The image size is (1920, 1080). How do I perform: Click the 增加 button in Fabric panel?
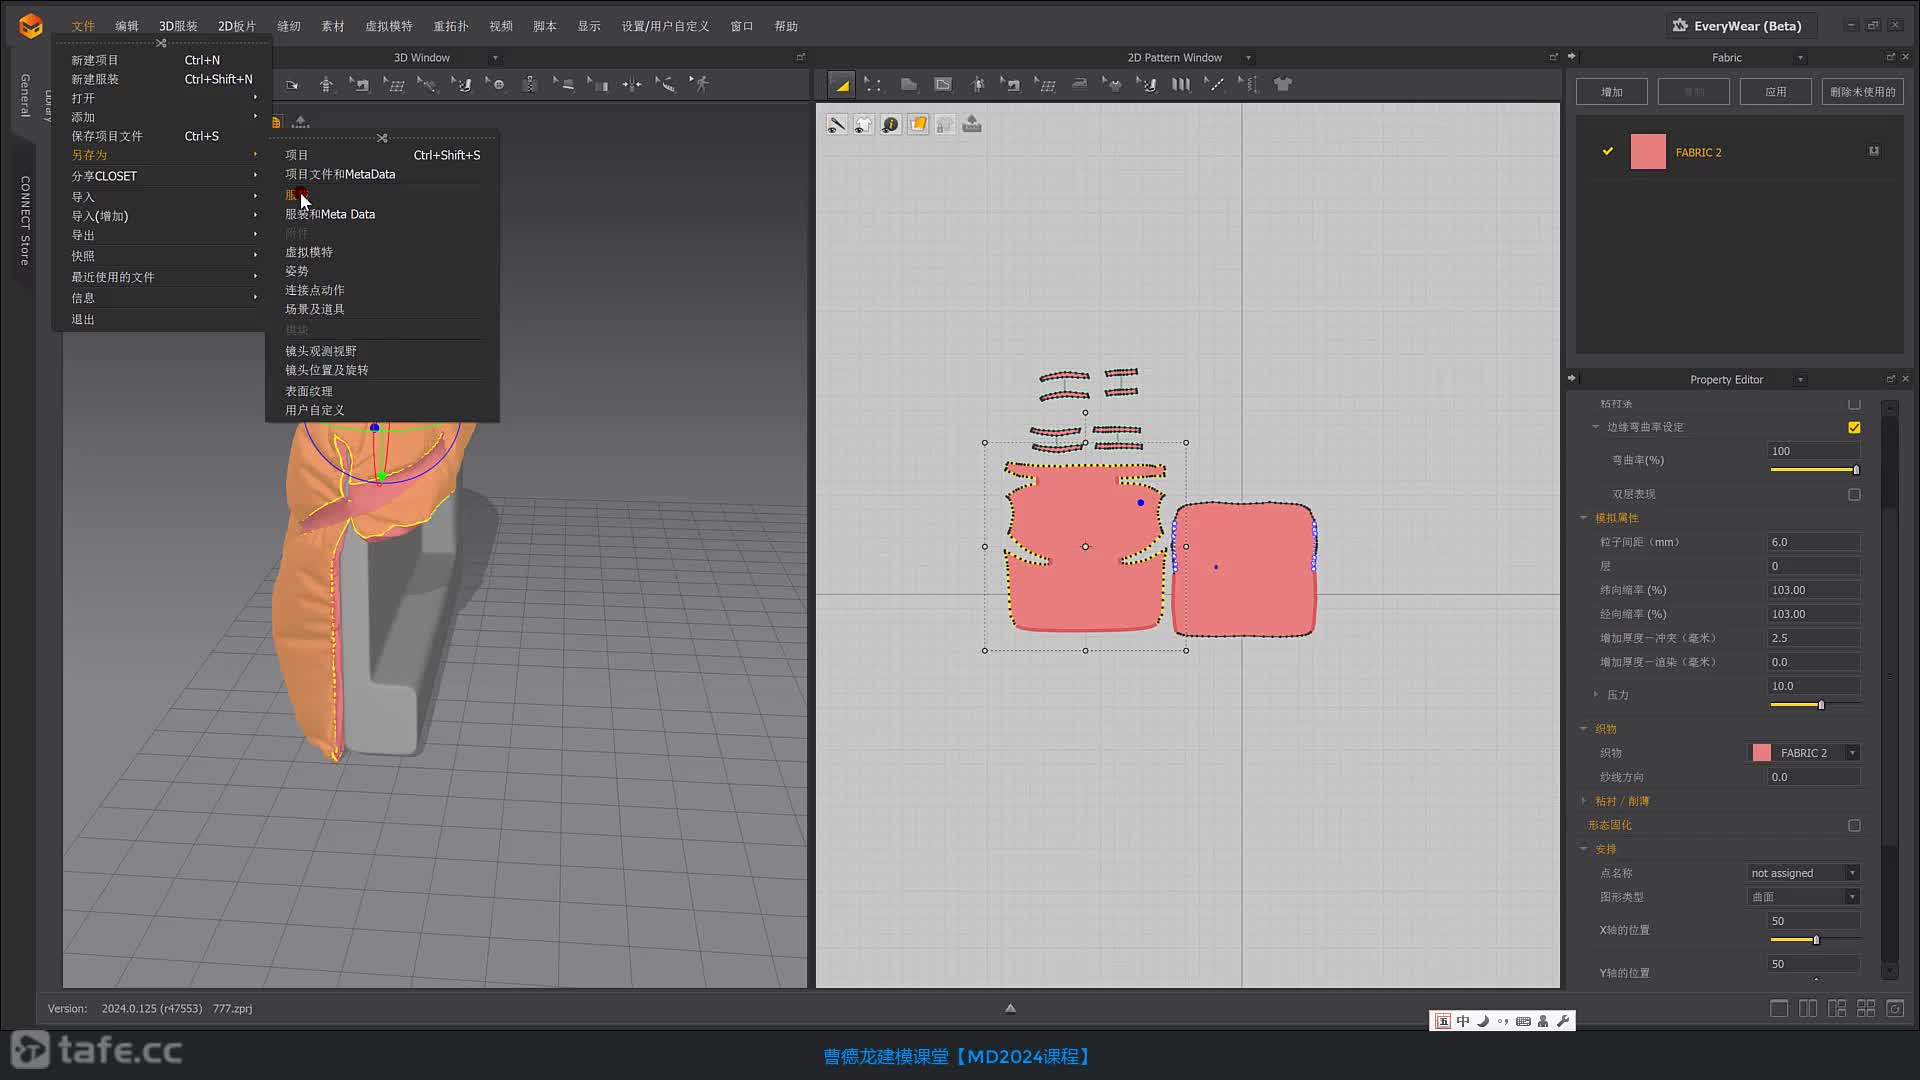click(1612, 92)
